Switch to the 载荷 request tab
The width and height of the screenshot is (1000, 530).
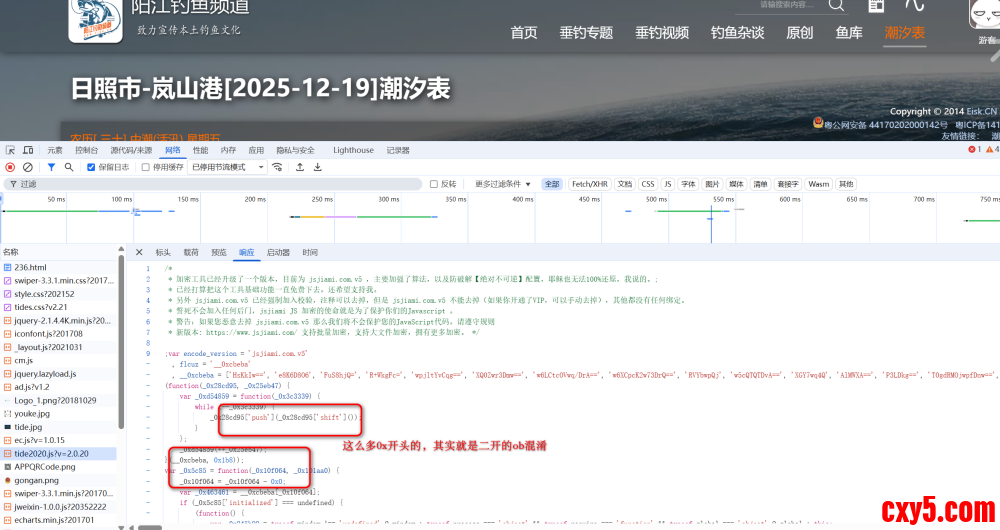coord(191,253)
